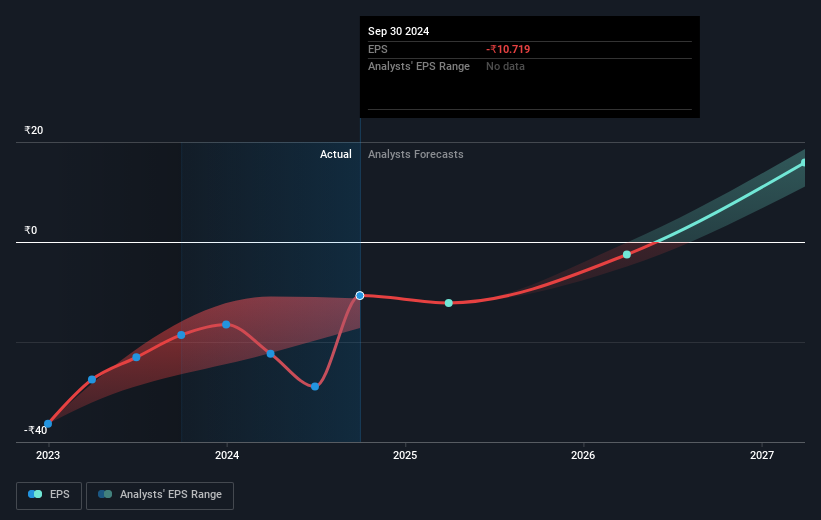Click the Analysts' EPS Range tooltip row label
The height and width of the screenshot is (520, 821).
pos(419,67)
